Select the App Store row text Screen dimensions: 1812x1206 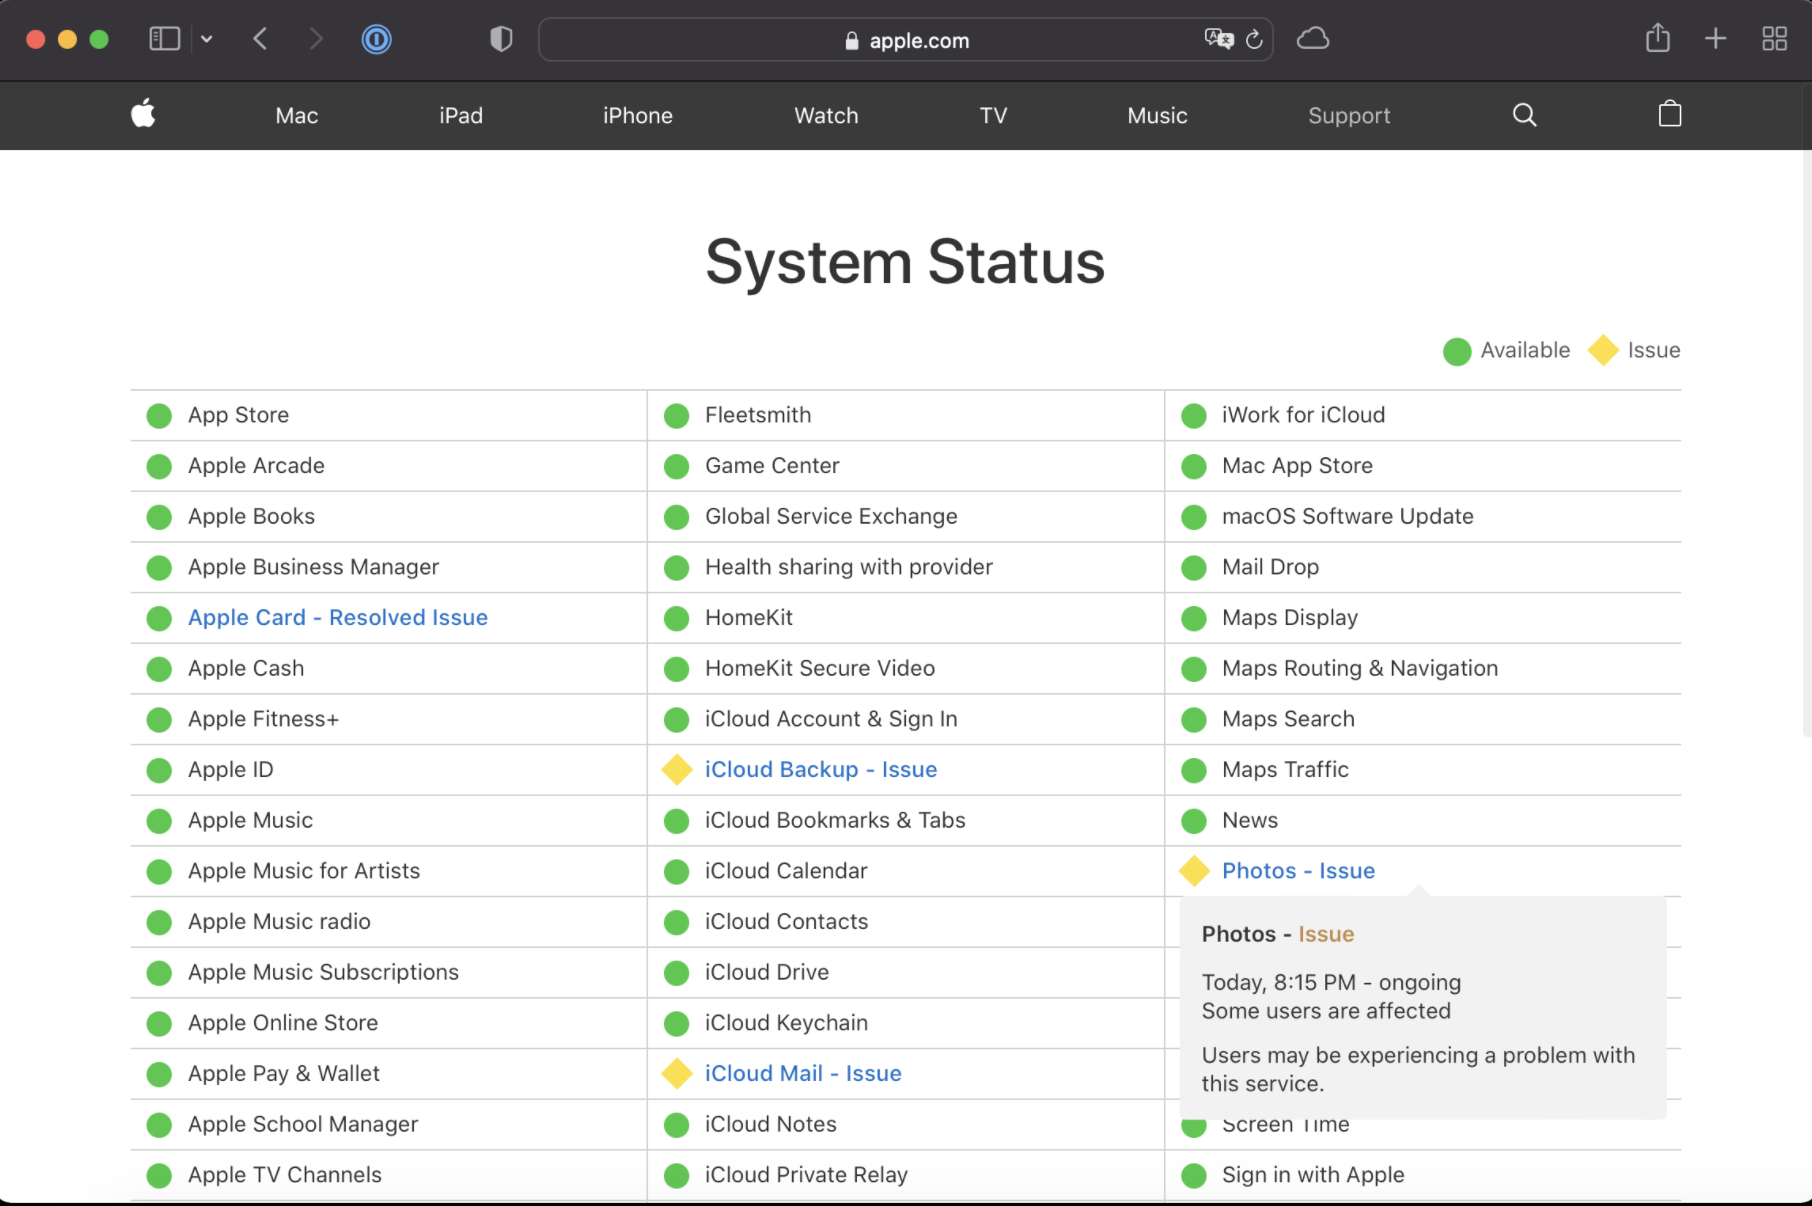(x=238, y=414)
